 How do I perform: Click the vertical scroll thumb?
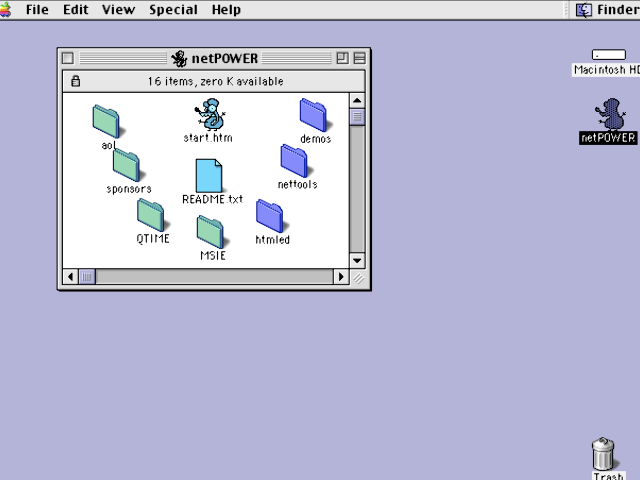[357, 117]
